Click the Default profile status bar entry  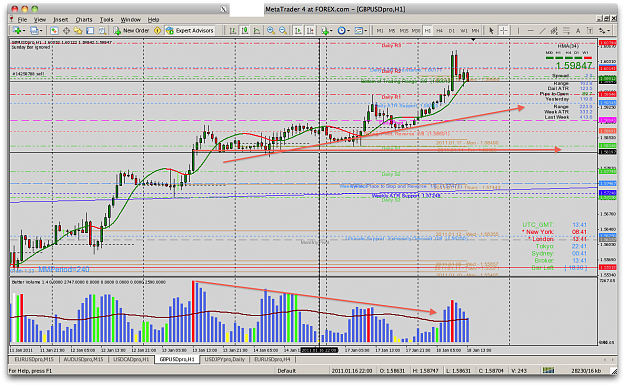(x=287, y=371)
